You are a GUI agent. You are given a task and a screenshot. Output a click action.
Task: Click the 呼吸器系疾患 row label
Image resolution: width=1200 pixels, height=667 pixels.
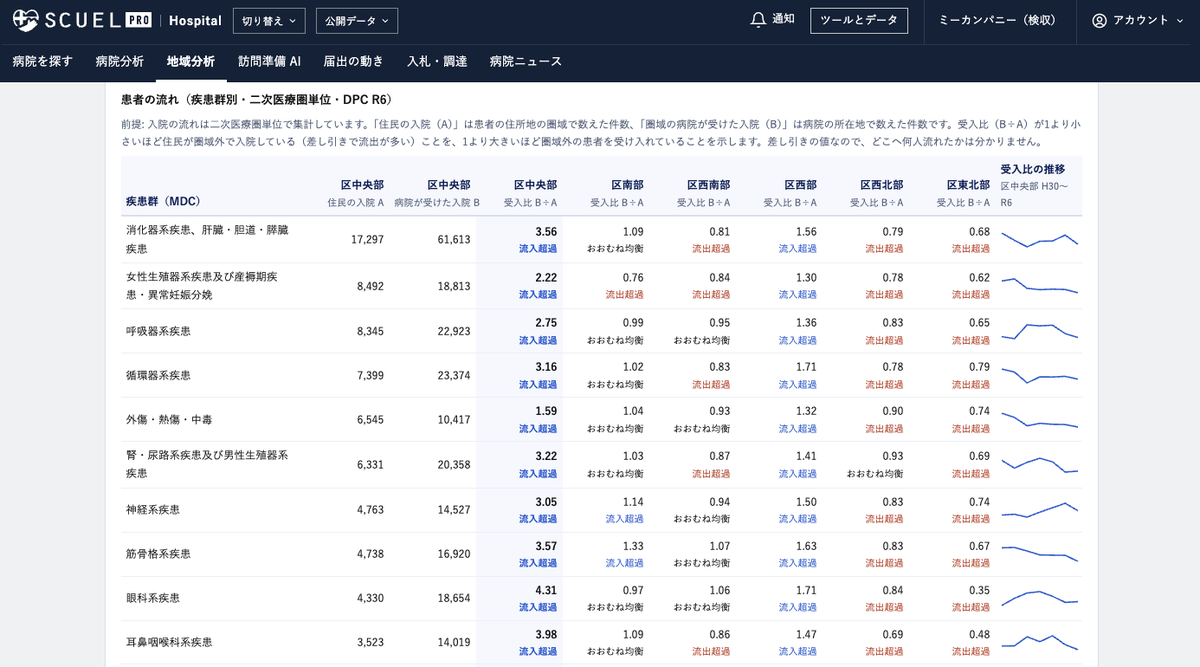[158, 331]
